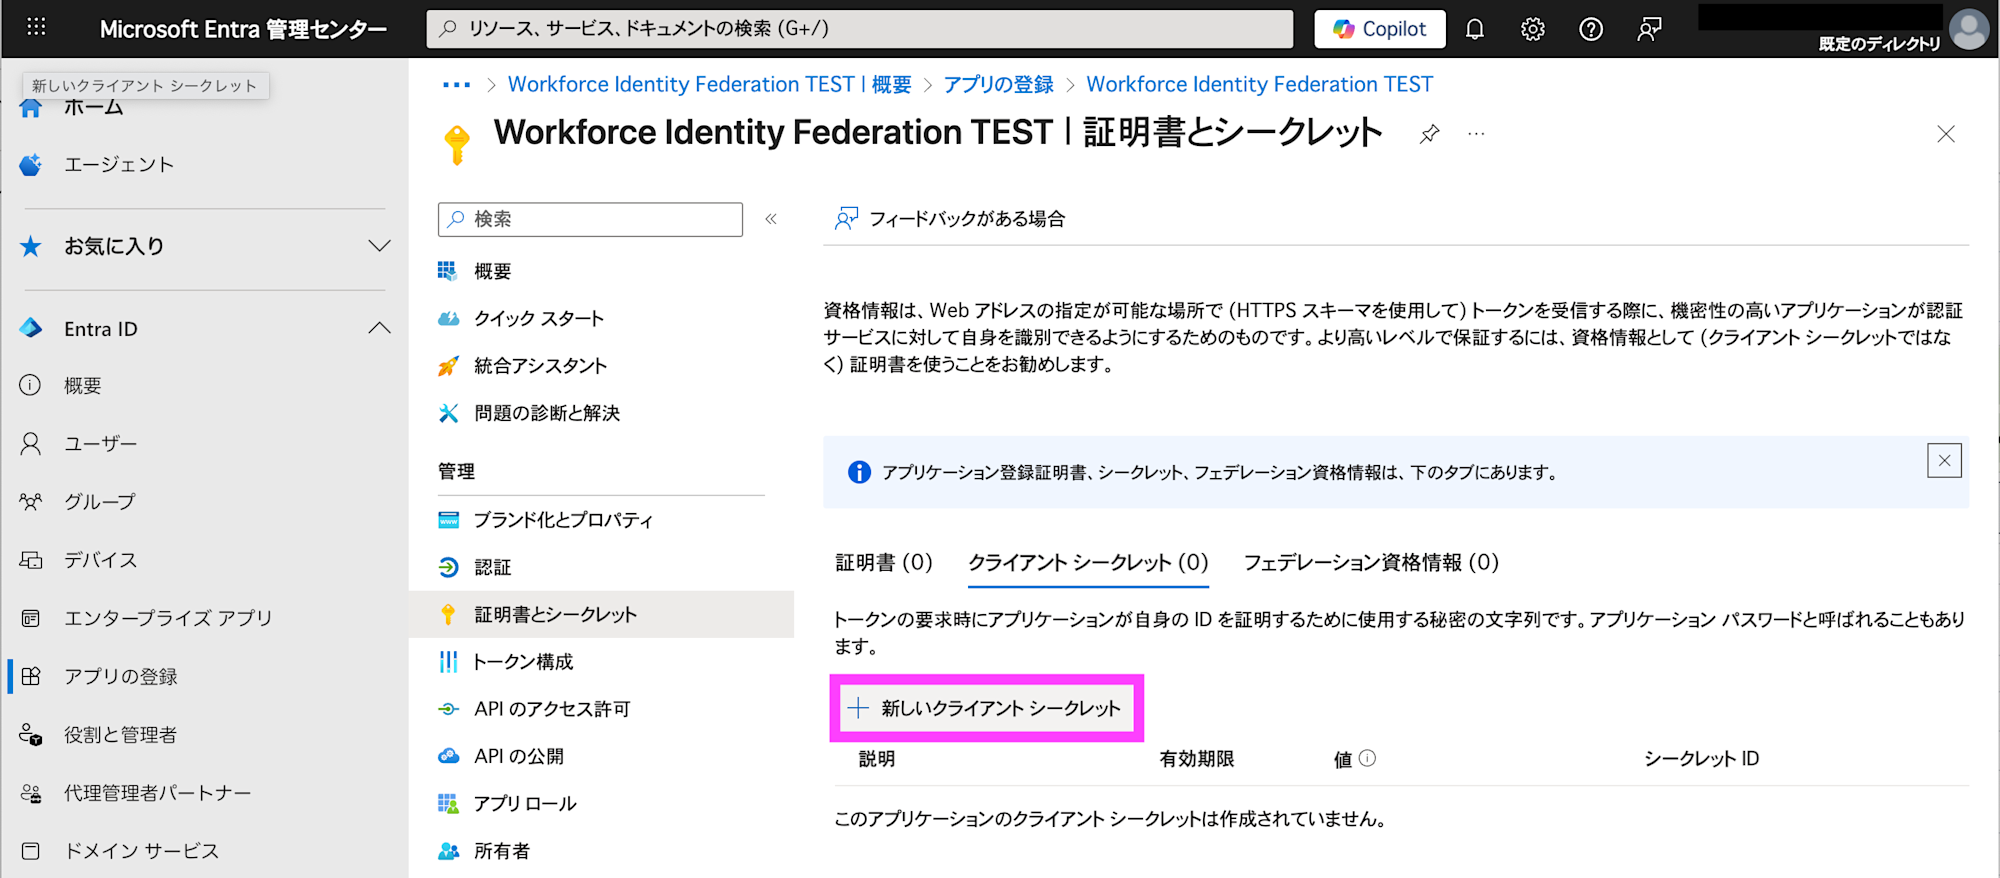
Task: Expand breadcrumb ellipsis menu
Action: click(456, 85)
